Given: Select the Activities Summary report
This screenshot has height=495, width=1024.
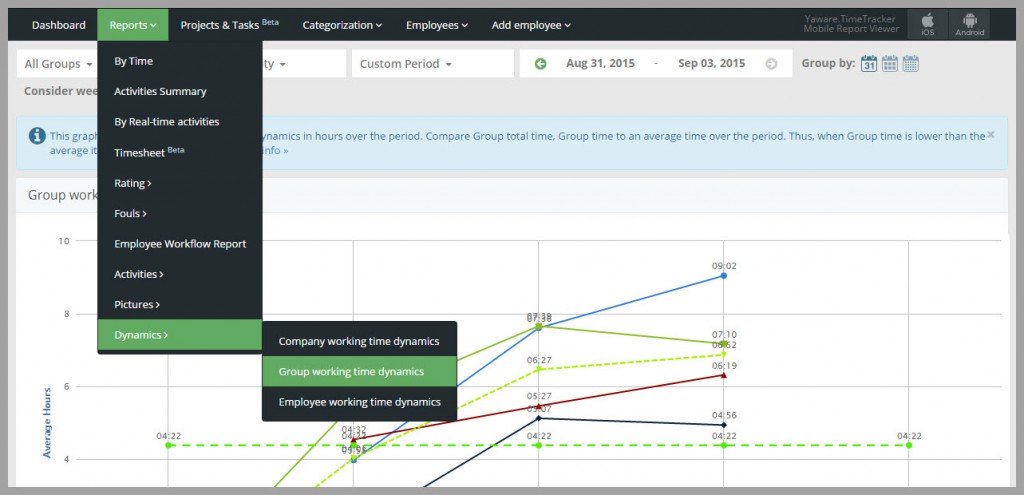Looking at the screenshot, I should click(180, 91).
